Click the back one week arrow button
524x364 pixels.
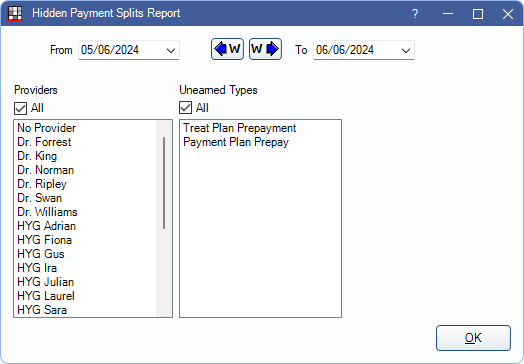[227, 49]
